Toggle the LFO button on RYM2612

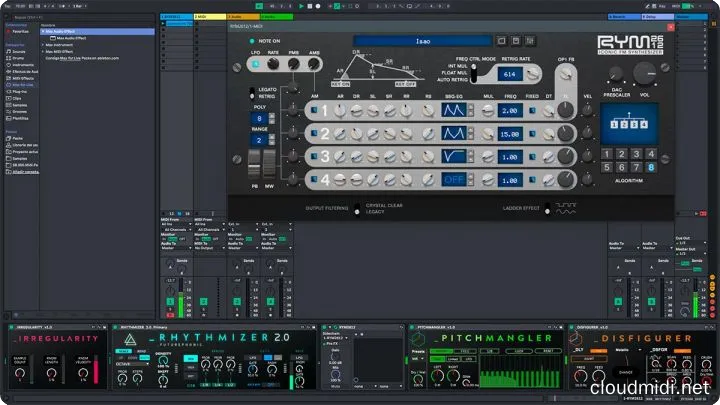[x=254, y=64]
